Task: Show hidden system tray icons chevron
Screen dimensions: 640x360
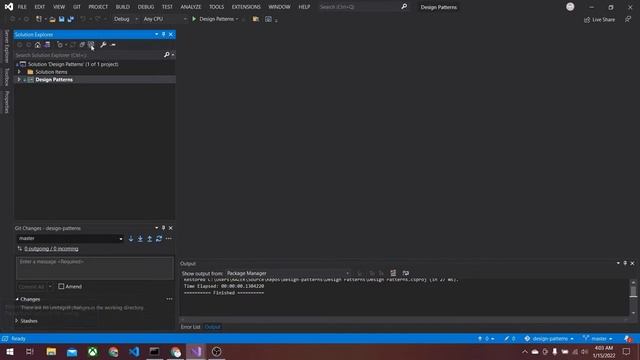Action: (524, 351)
